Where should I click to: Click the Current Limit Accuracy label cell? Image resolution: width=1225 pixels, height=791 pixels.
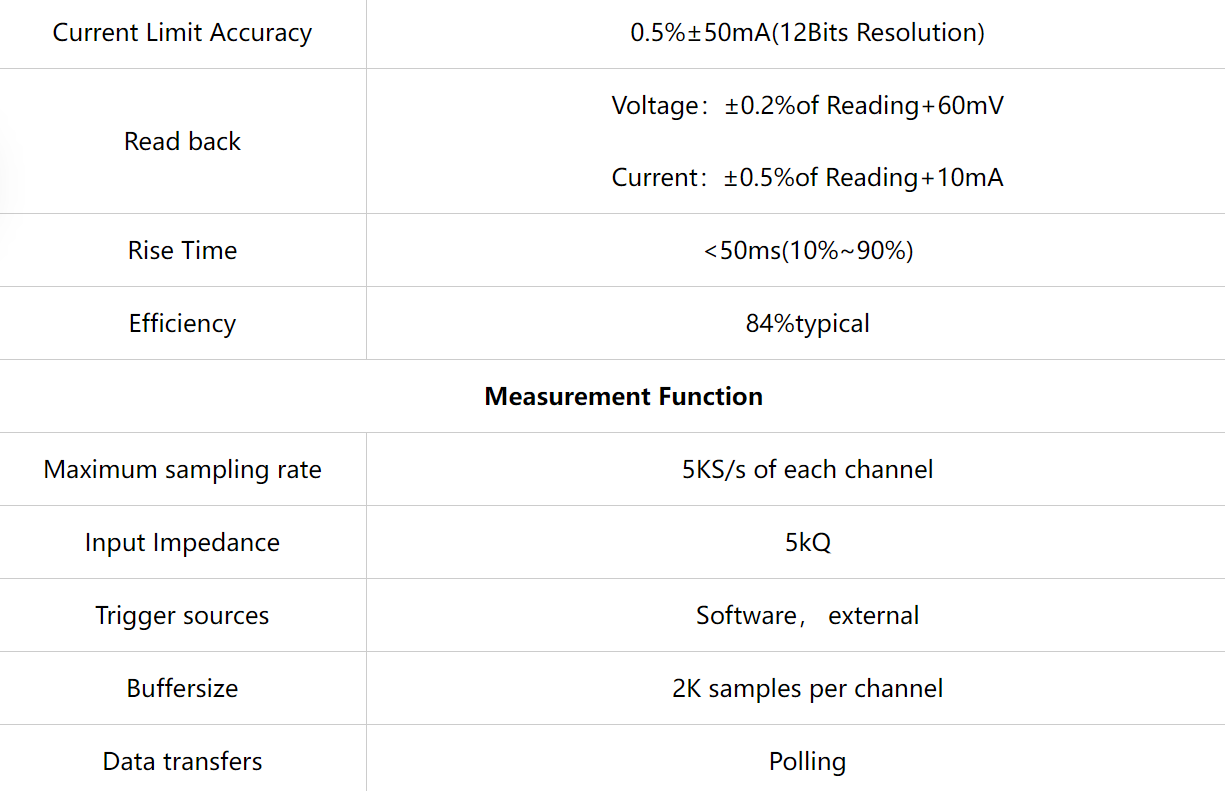(182, 33)
